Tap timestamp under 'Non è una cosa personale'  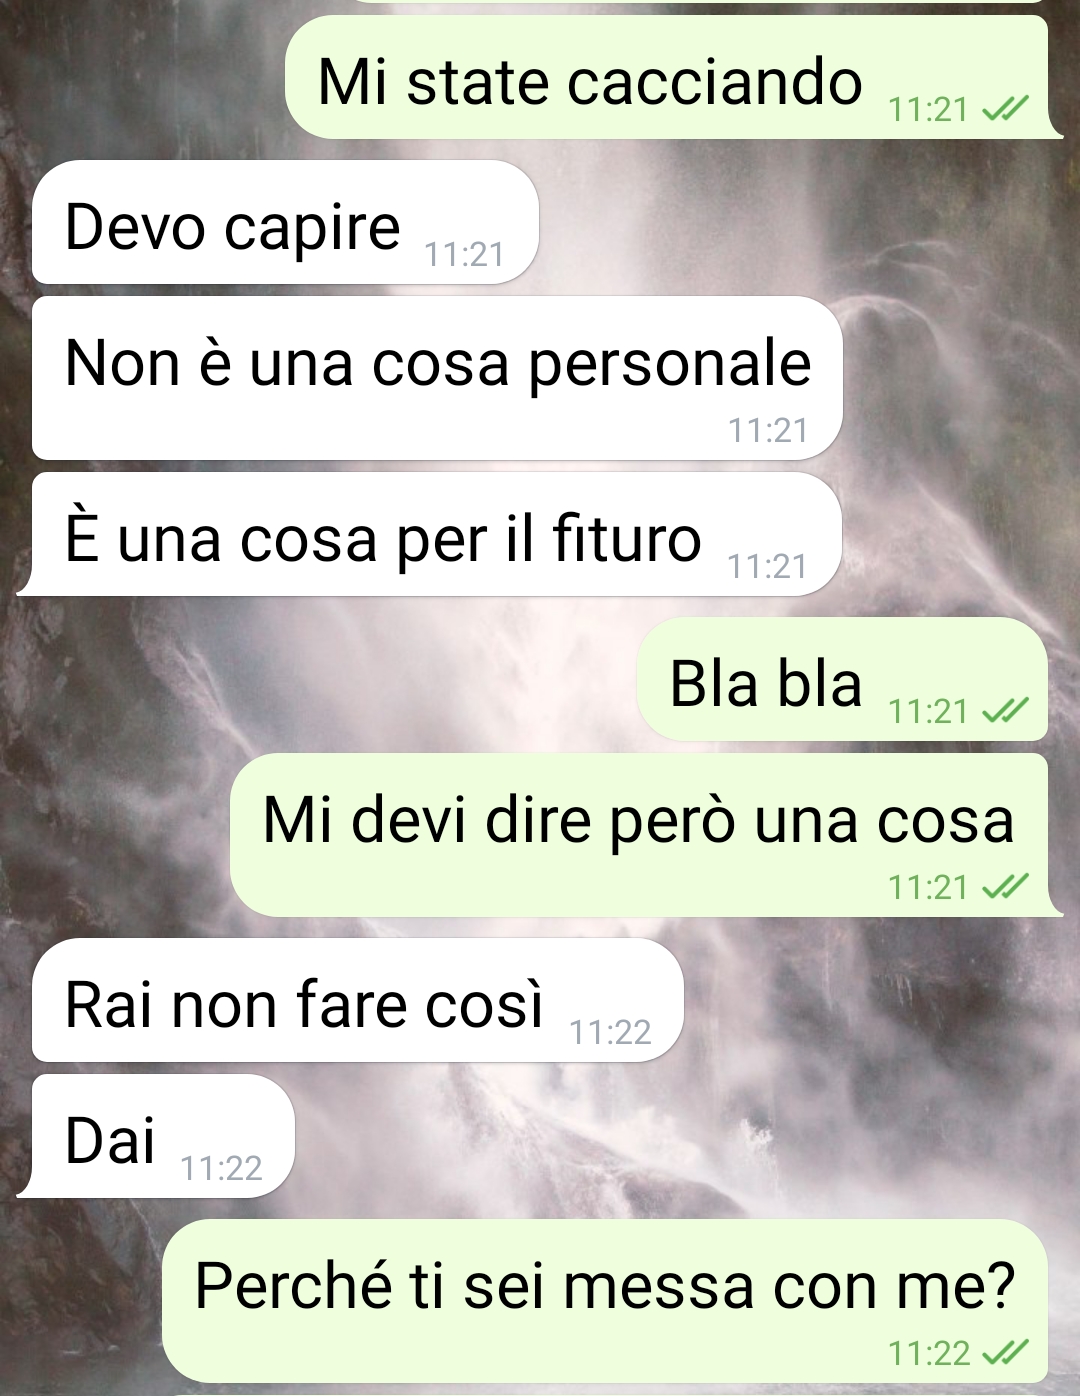point(768,430)
